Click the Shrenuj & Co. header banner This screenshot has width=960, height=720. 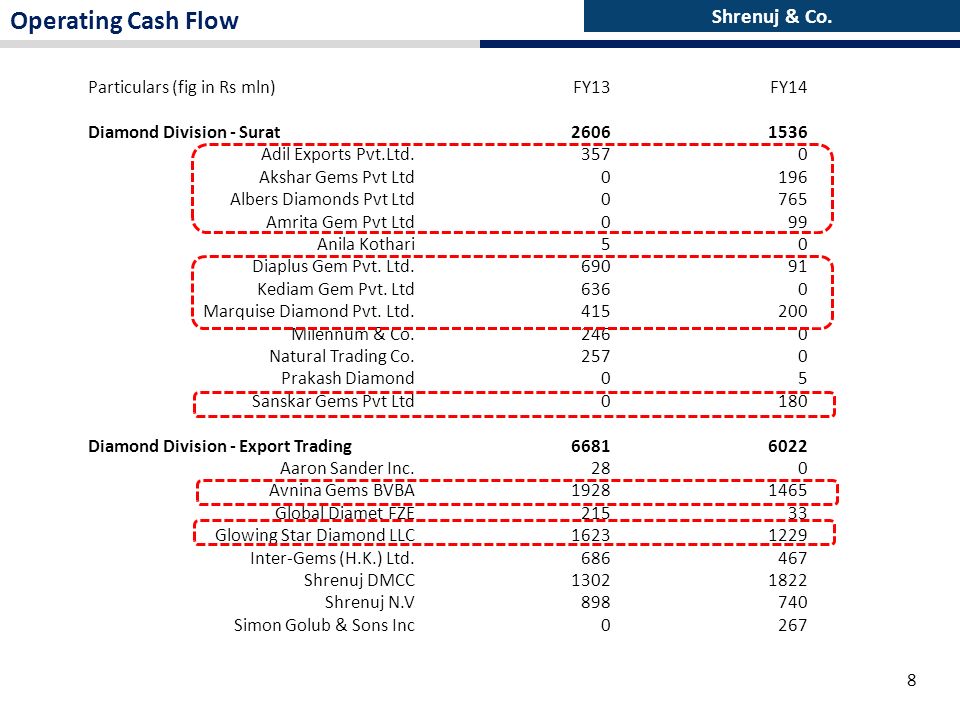(771, 16)
